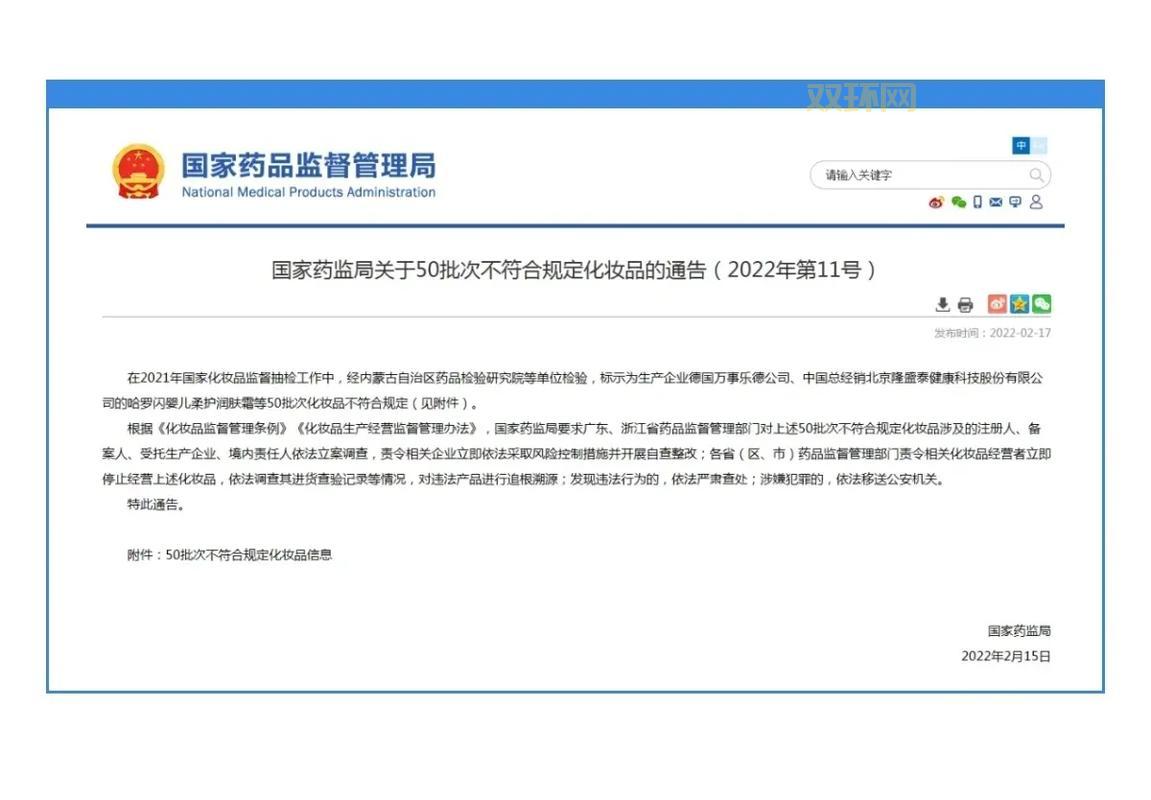Open the message board speech-bubble icon

(1014, 202)
